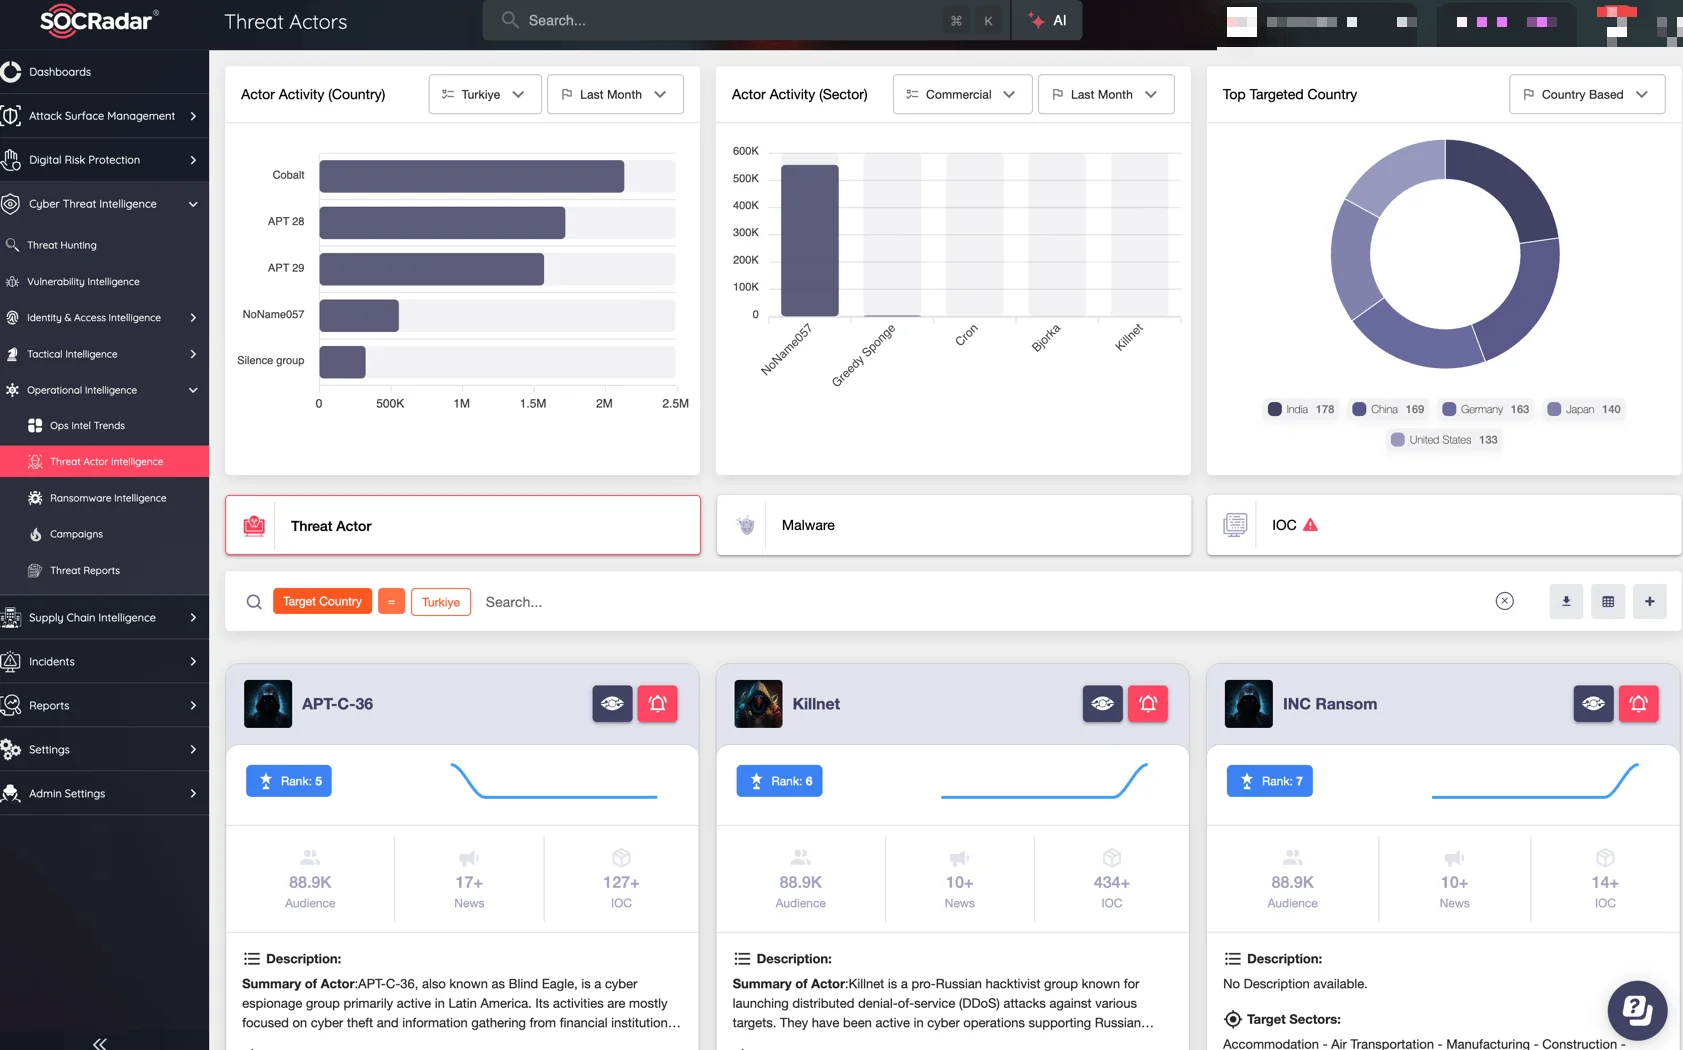Click alarm bell on Killnet card
Screen dimensions: 1683x1050
click(1148, 704)
